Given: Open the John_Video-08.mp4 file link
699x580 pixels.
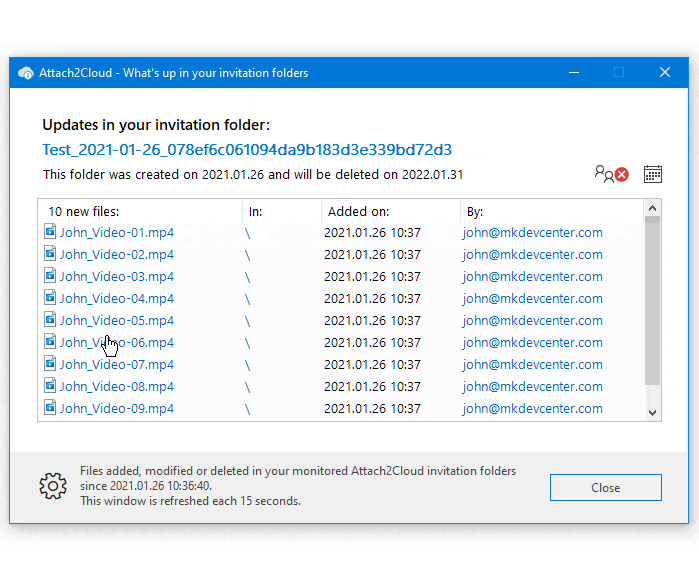Looking at the screenshot, I should click(x=117, y=387).
